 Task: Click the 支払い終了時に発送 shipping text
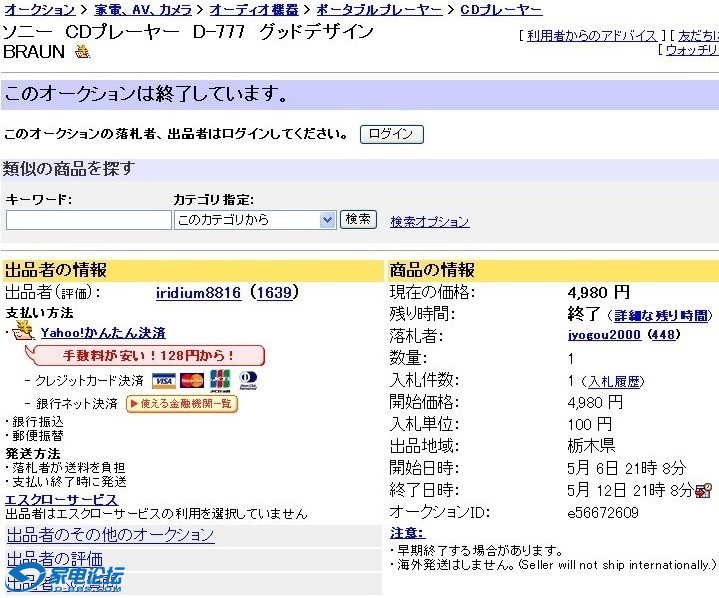pos(69,482)
